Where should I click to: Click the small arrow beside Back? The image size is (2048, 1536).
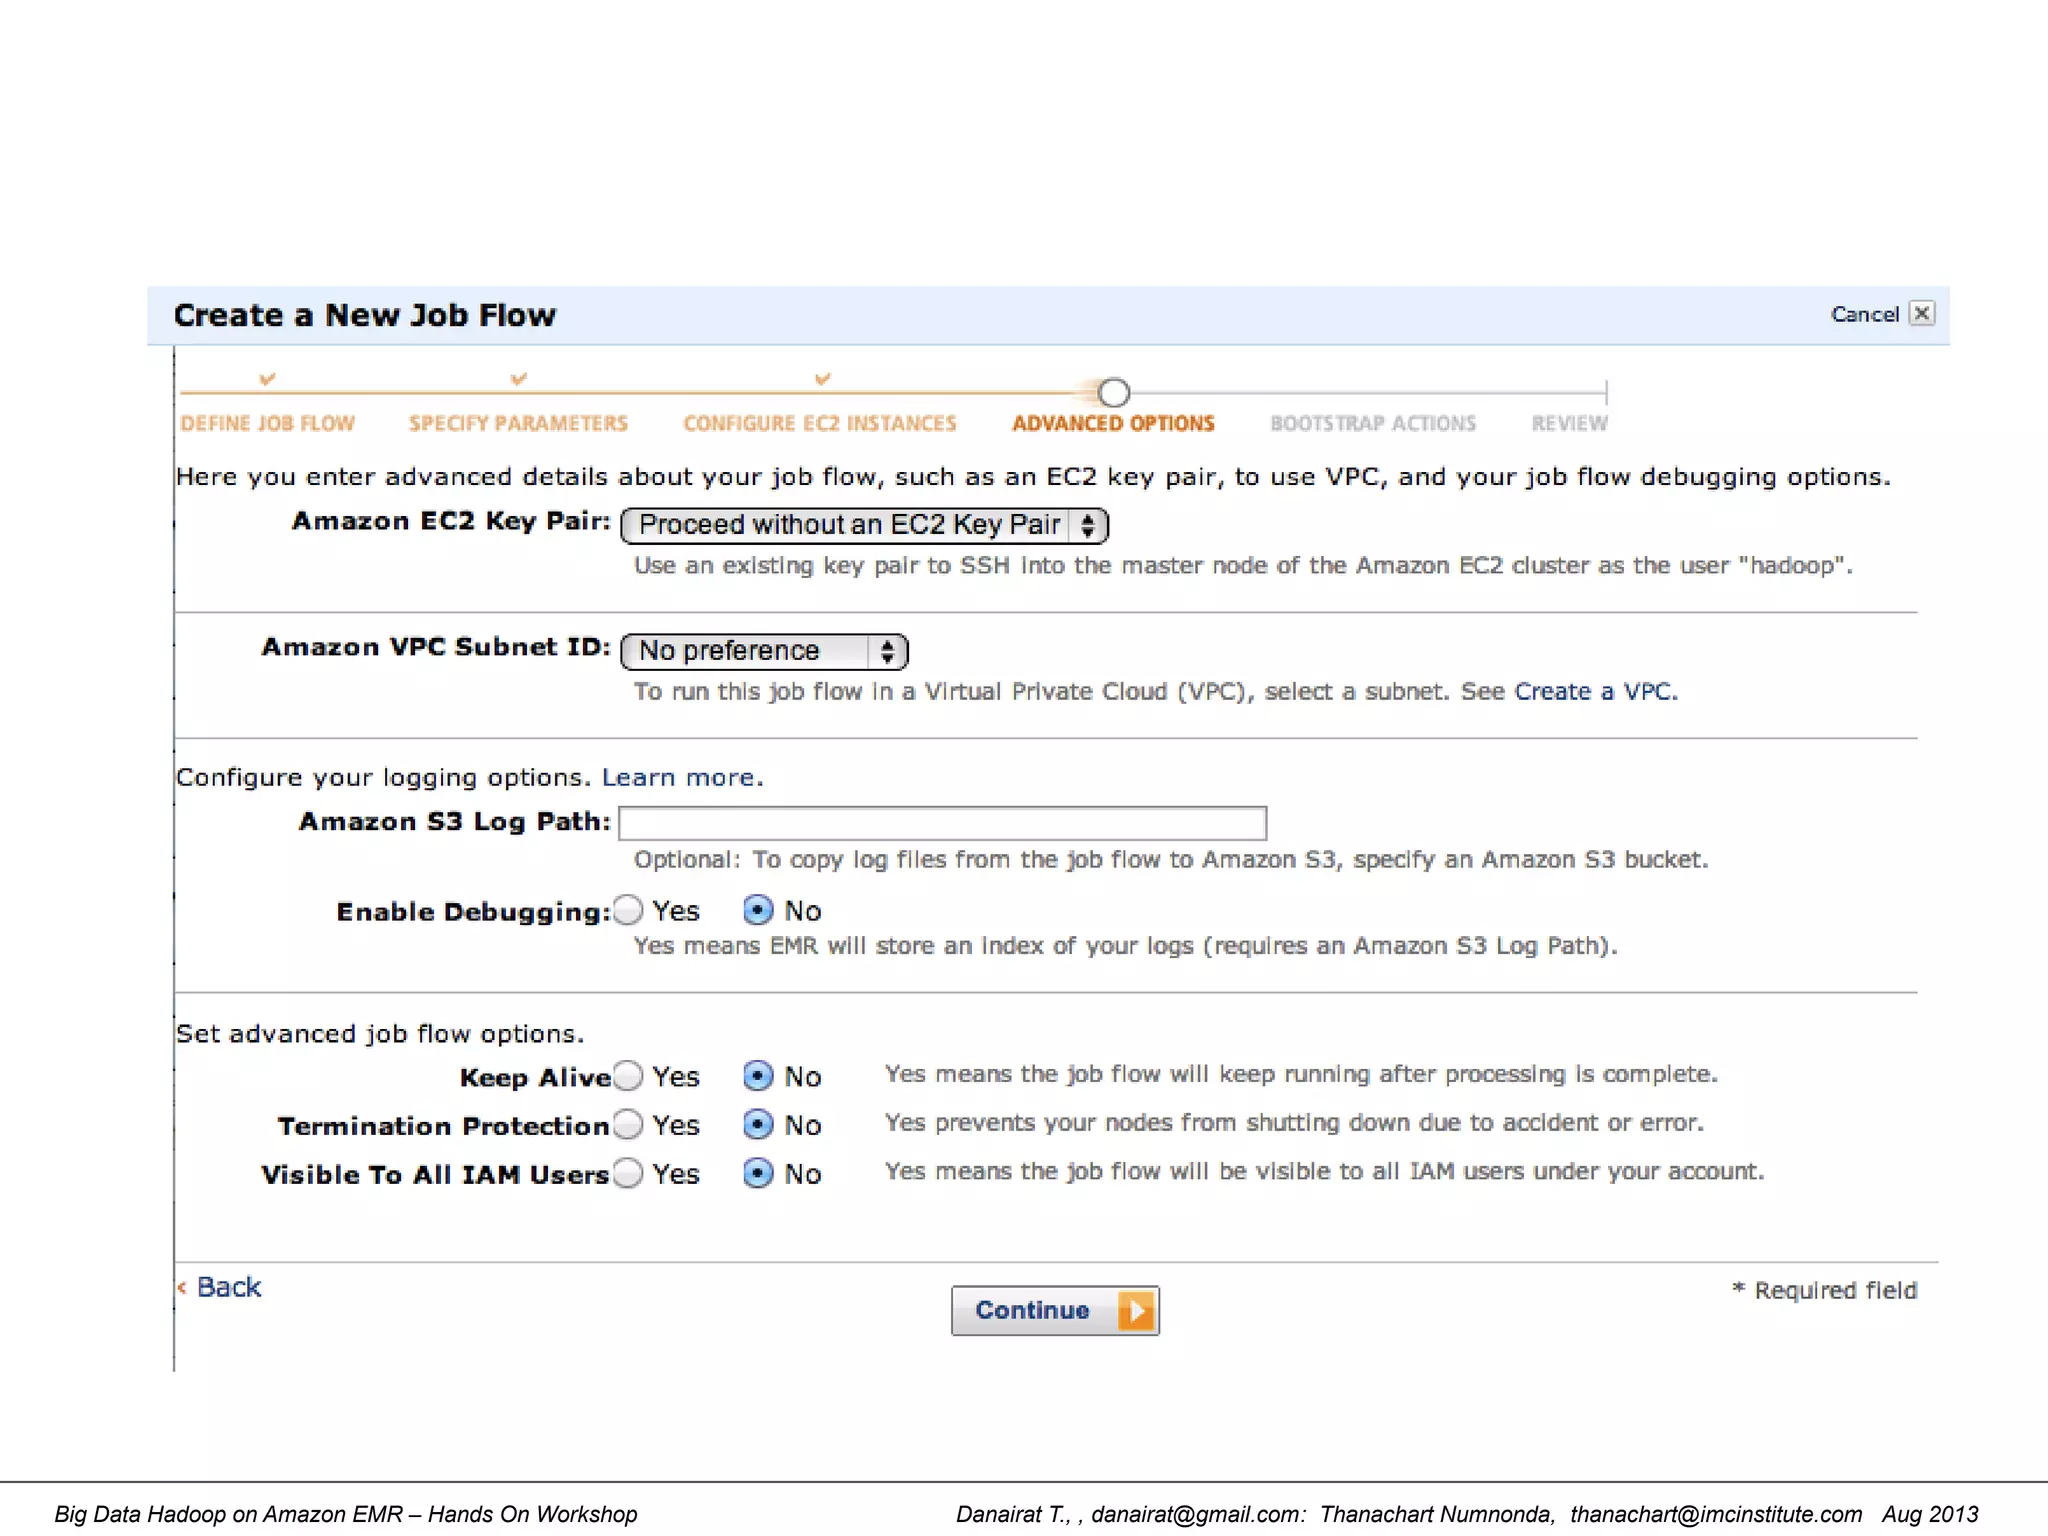pyautogui.click(x=182, y=1287)
